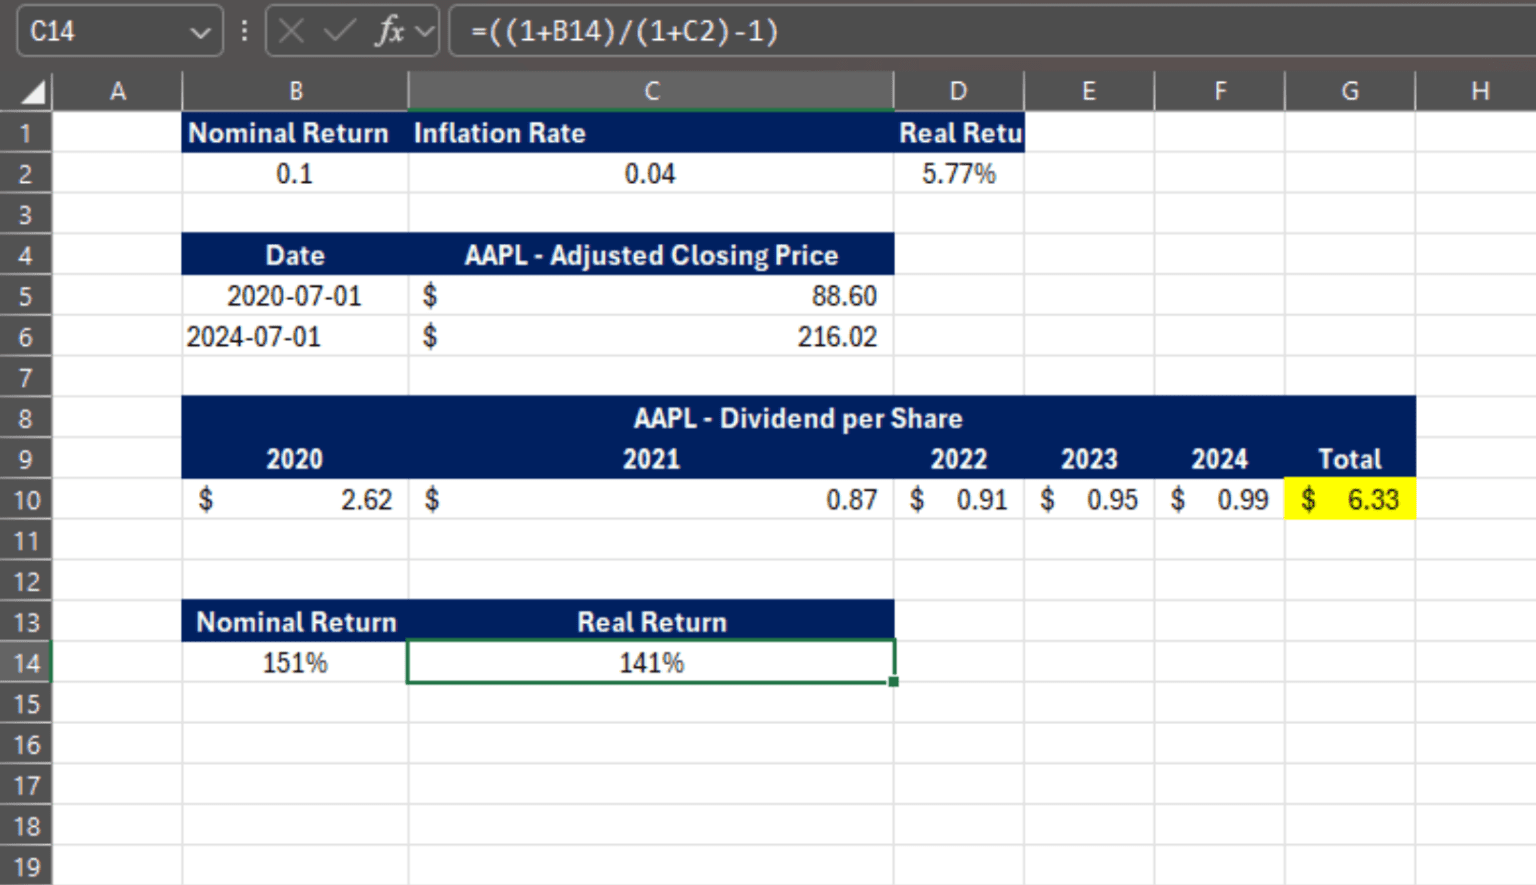Click the Real Return cell showing 141%
The image size is (1536, 885).
click(651, 661)
